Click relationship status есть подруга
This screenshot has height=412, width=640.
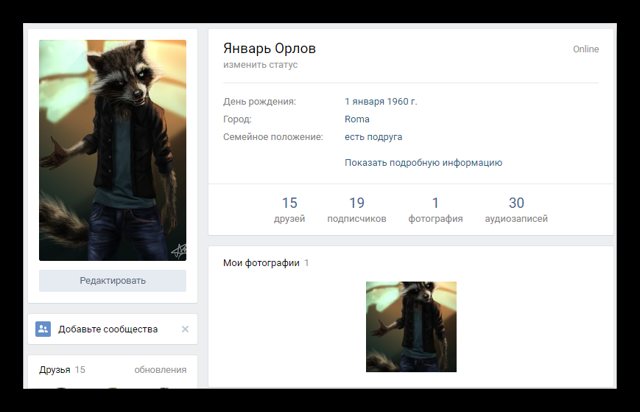tap(373, 137)
